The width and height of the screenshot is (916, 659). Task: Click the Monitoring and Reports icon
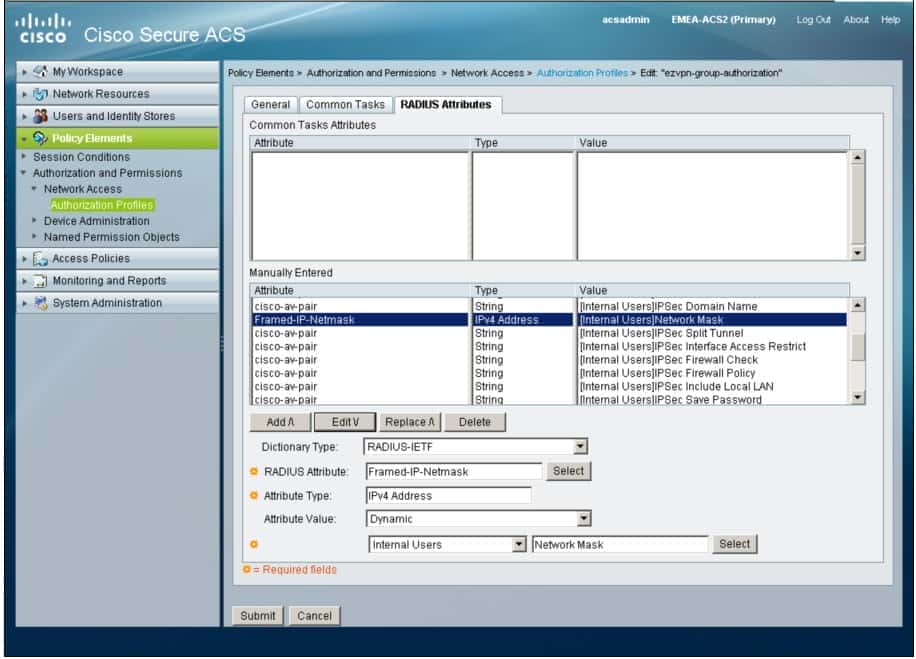(x=40, y=280)
